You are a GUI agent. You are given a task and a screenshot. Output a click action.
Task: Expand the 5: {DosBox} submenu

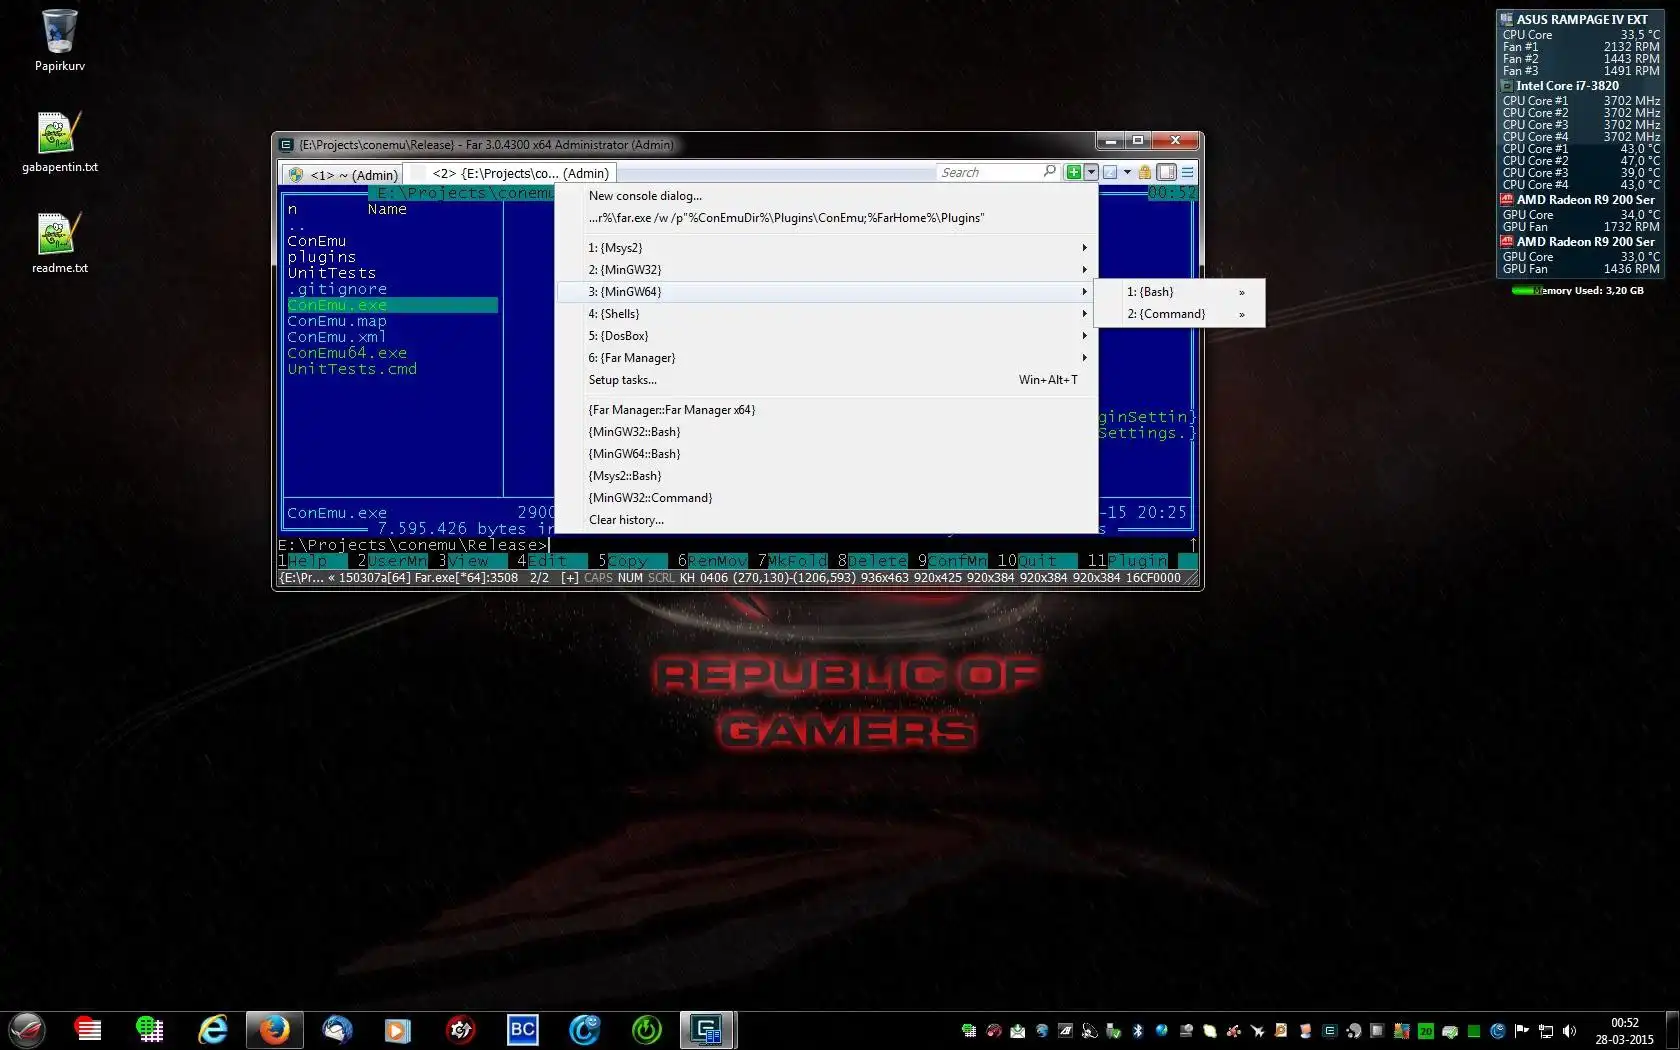pyautogui.click(x=827, y=336)
